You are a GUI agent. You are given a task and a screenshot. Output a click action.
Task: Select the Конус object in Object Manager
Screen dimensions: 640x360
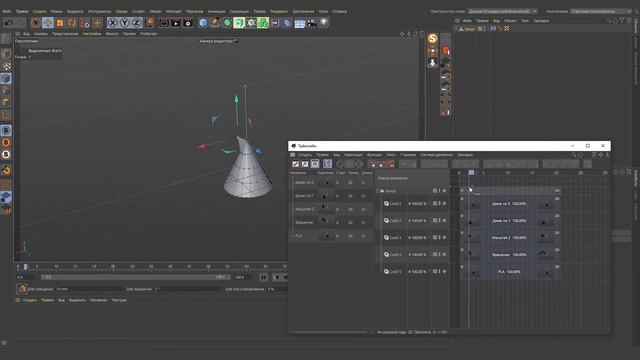pos(469,29)
